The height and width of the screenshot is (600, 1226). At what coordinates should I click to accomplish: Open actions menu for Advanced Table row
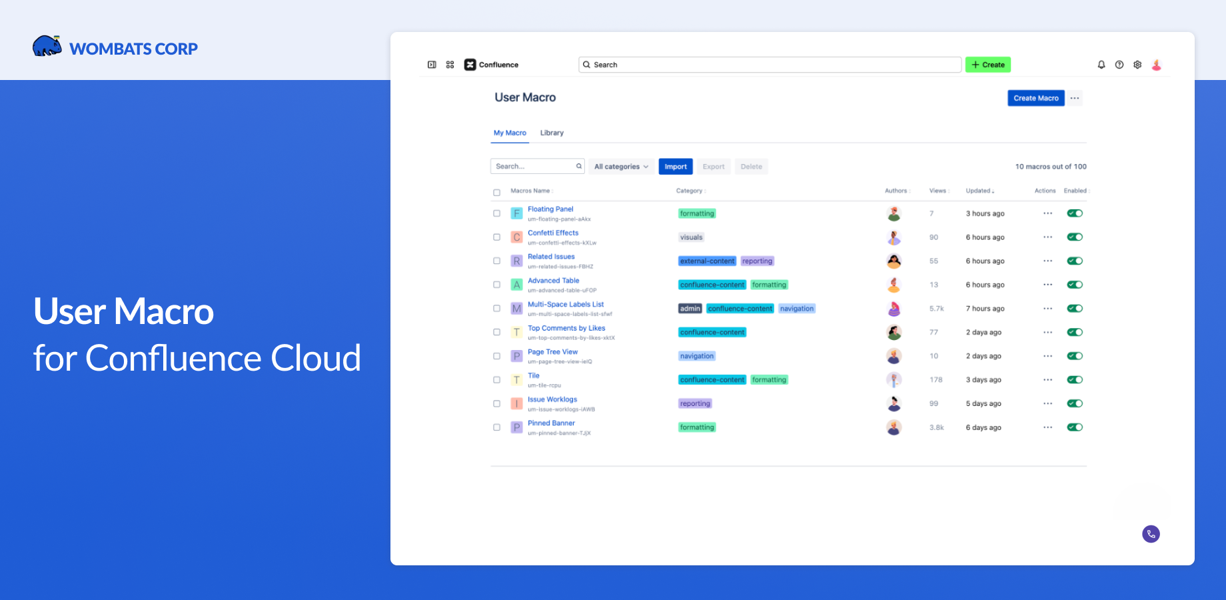1047,285
